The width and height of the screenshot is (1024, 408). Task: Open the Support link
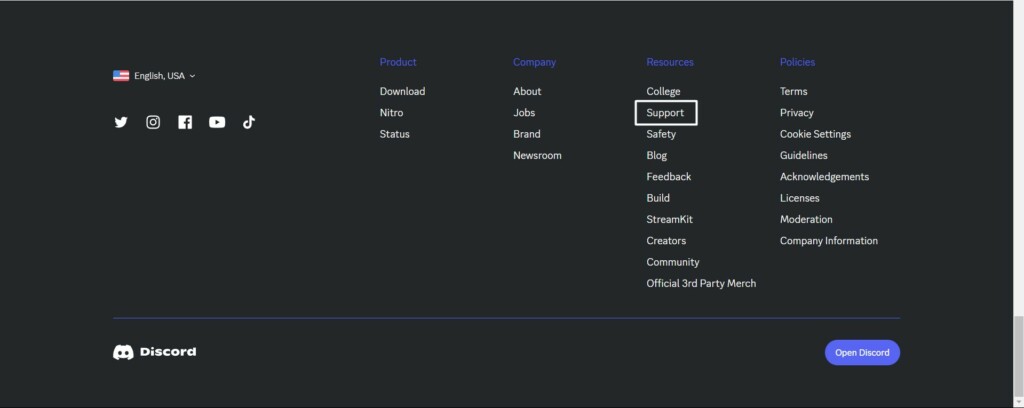pos(665,113)
